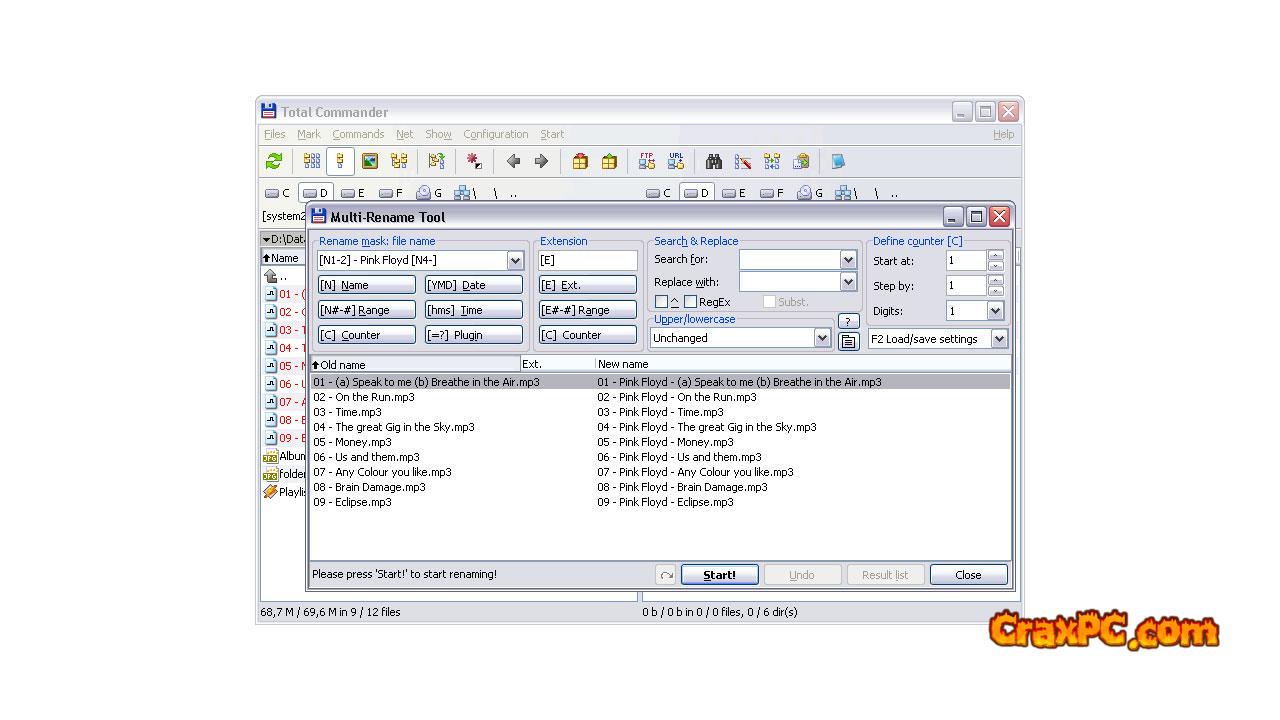1280x720 pixels.
Task: Select the row '05 - Money.mp3'
Action: [x=660, y=442]
